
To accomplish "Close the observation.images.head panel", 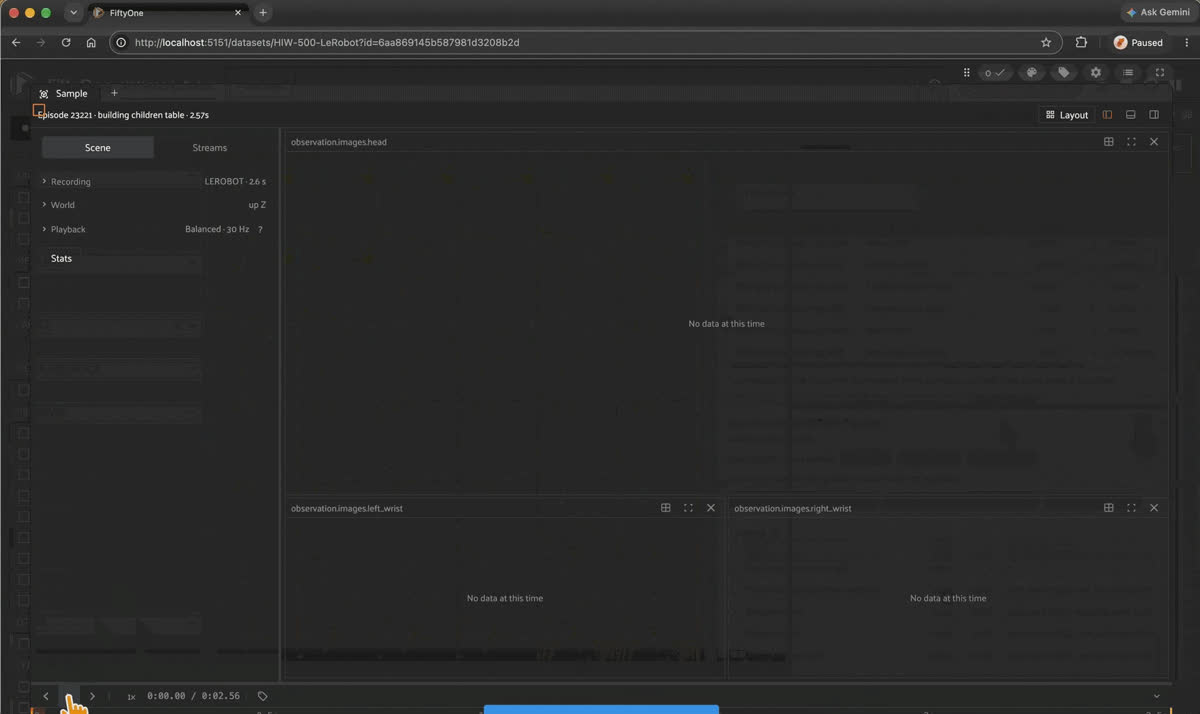I will (1154, 142).
